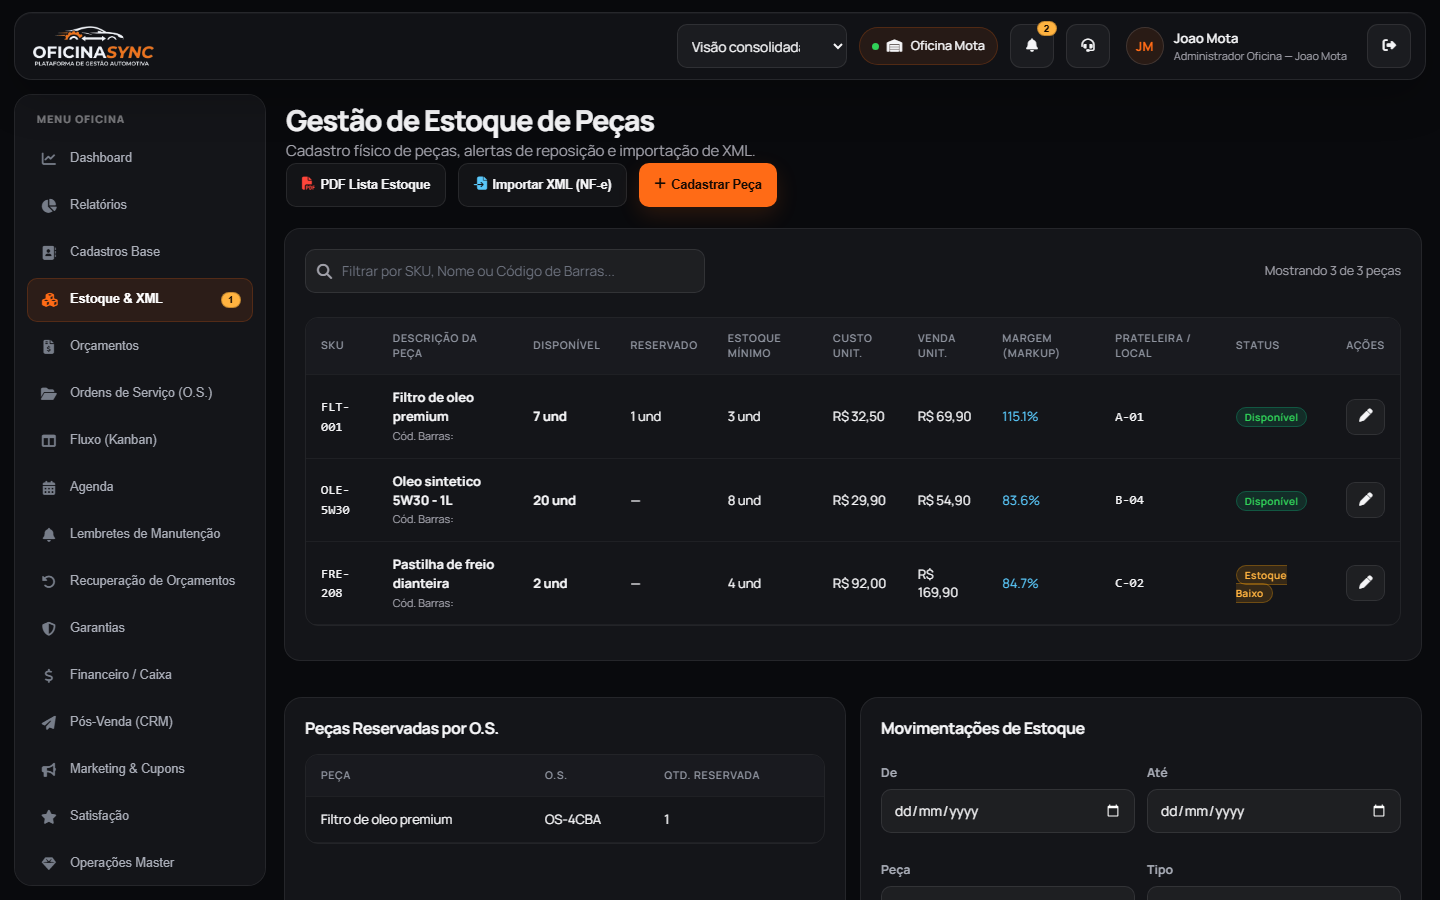Screen dimensions: 1440x900
Task: Go to Ordens de Serviço (O.S.)
Action: (140, 393)
